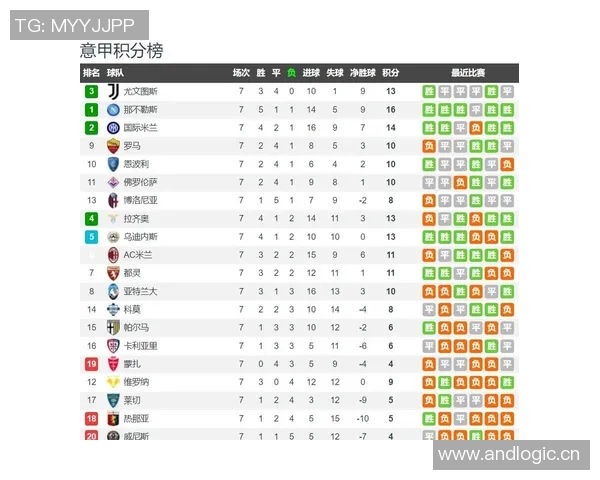Click the Juventus club crest
The width and height of the screenshot is (600, 480).
point(113,92)
